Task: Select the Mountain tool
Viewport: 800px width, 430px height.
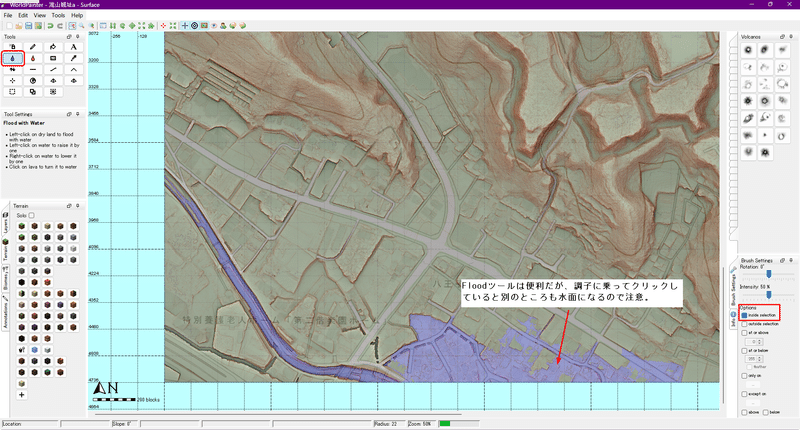Action: pos(73,69)
